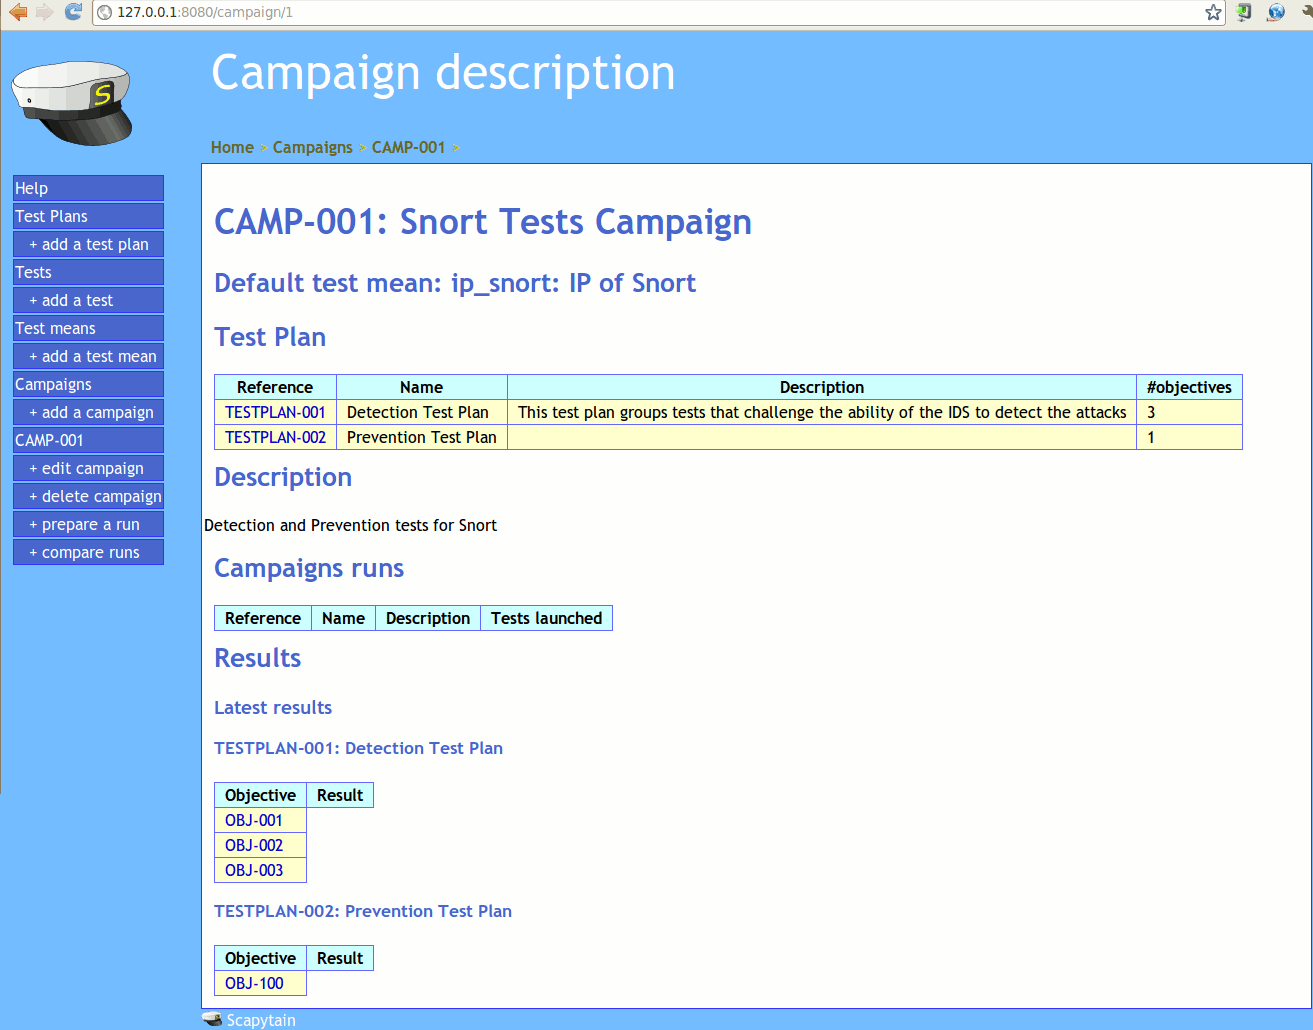The image size is (1313, 1030).
Task: Click the globe extension icon in toolbar
Action: pos(1276,12)
